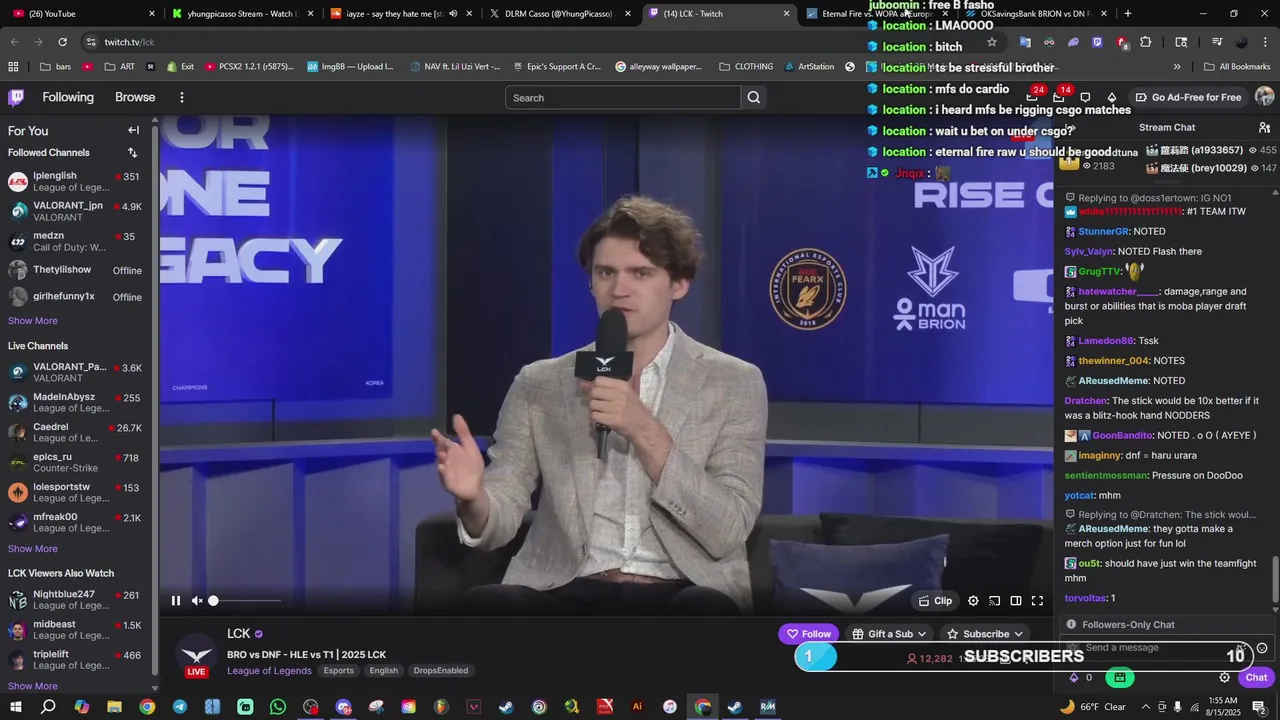
Task: Click the English tag
Action: coord(383,671)
